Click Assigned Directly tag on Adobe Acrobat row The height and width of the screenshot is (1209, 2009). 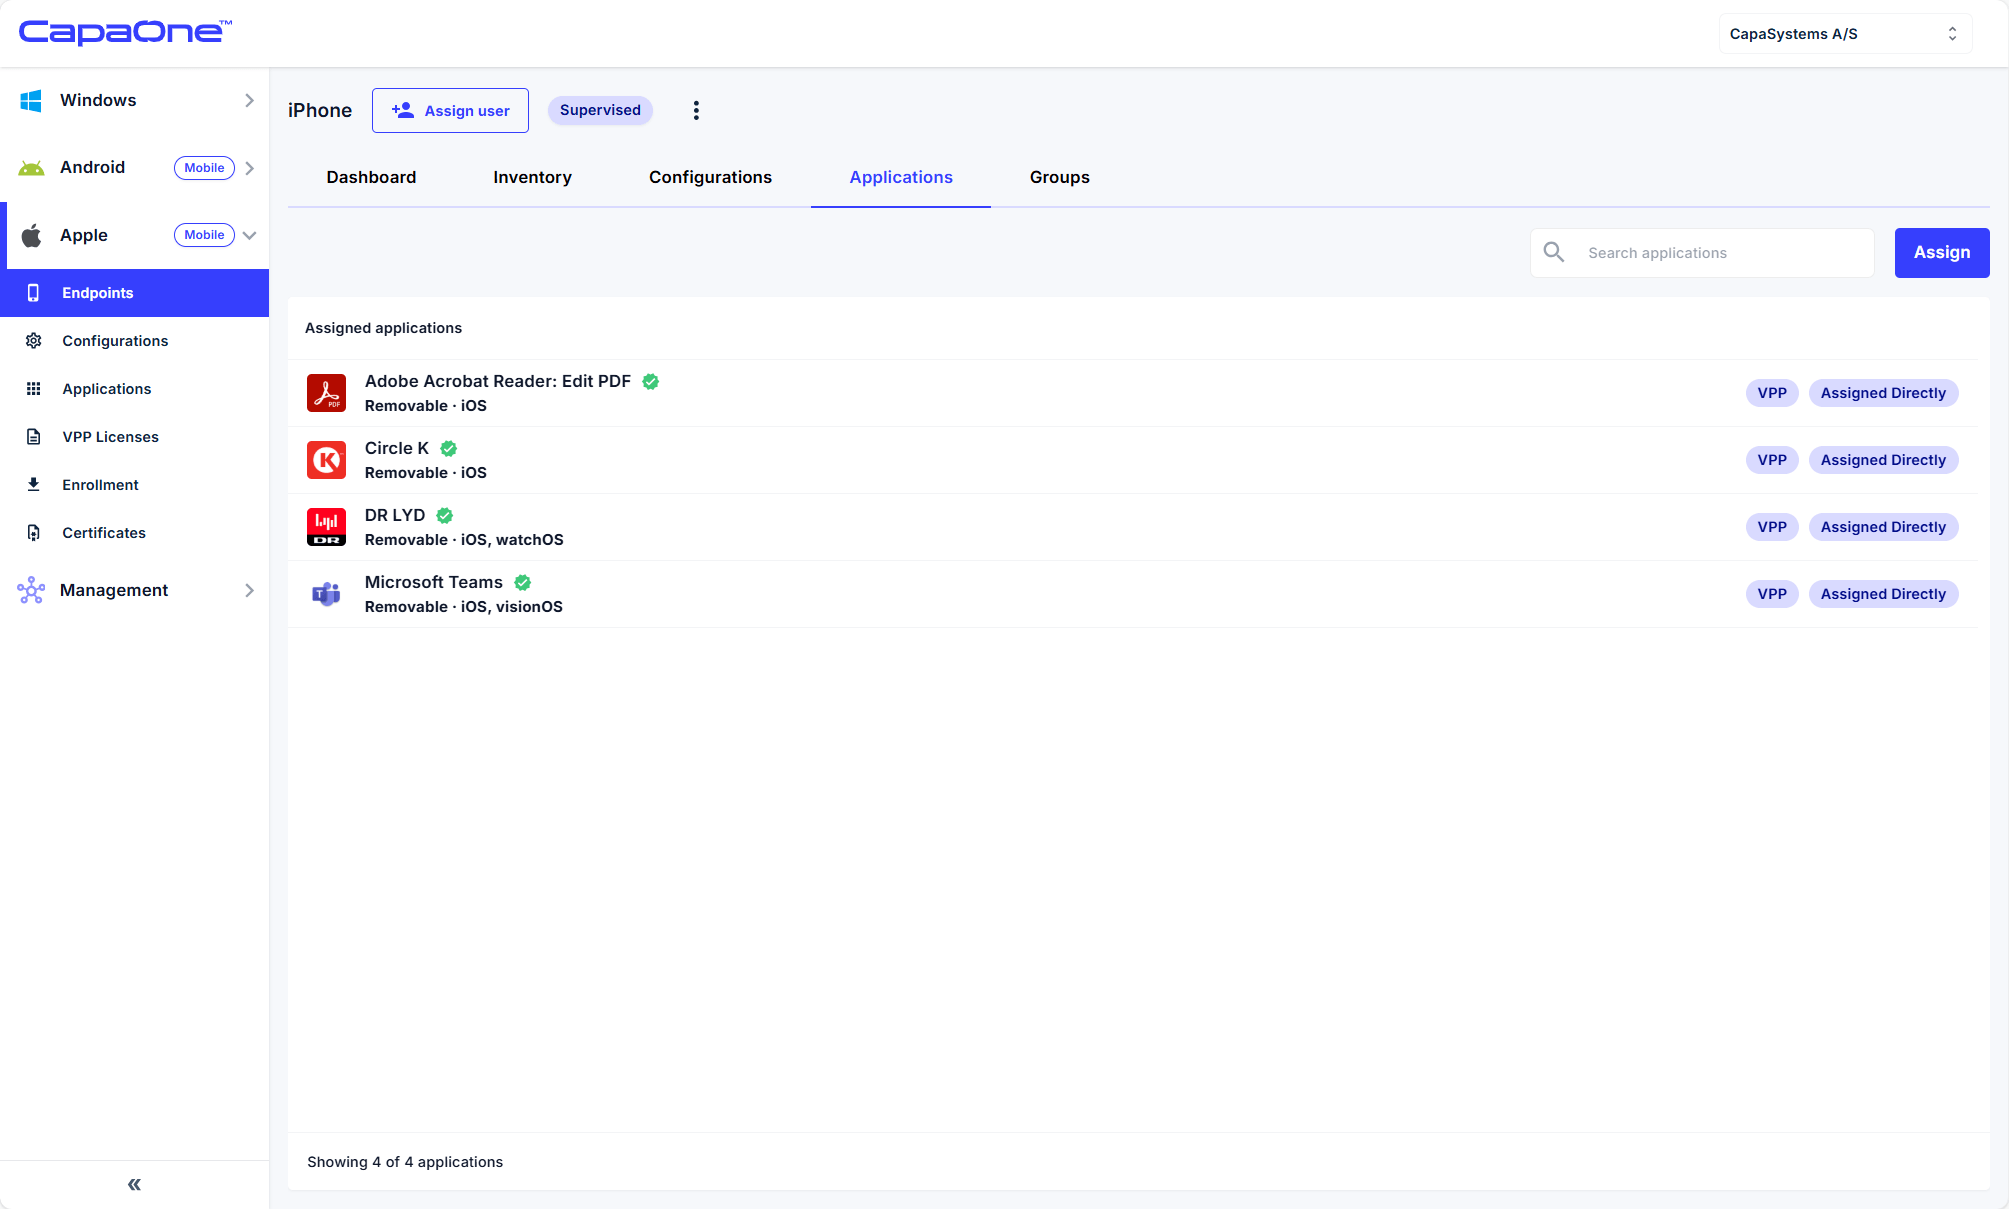1882,393
